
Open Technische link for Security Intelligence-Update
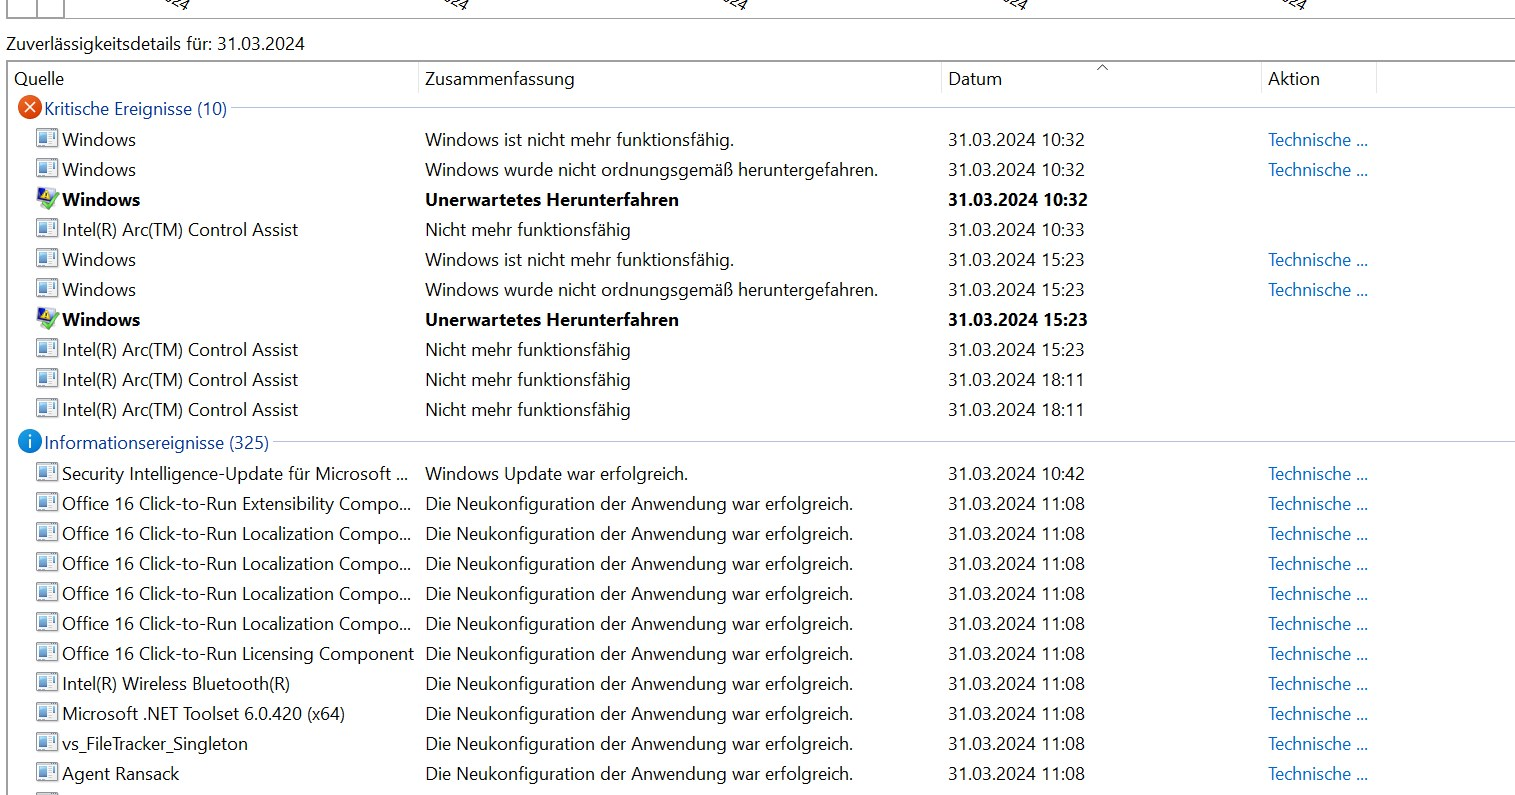(1318, 474)
